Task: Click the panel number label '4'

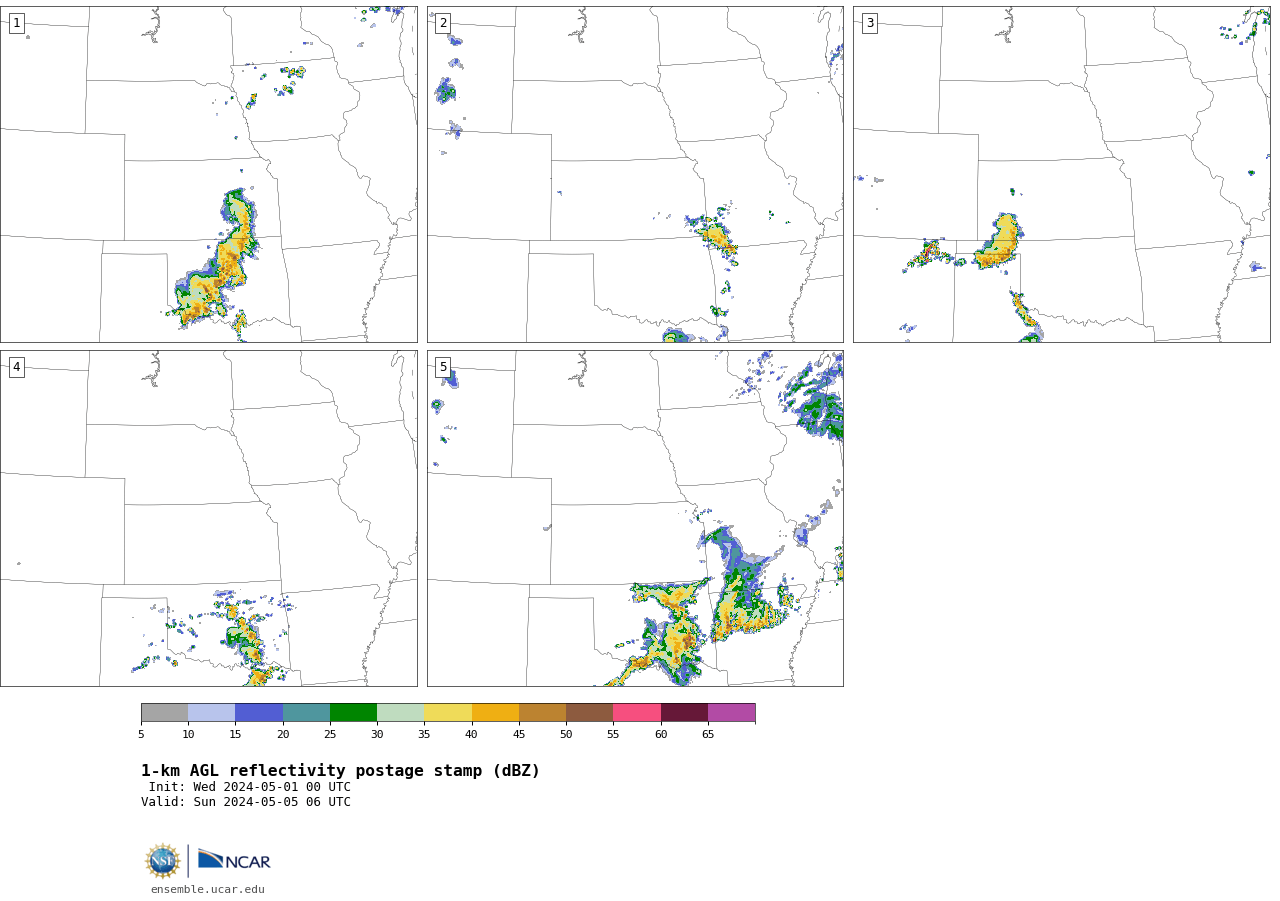Action: pyautogui.click(x=16, y=367)
